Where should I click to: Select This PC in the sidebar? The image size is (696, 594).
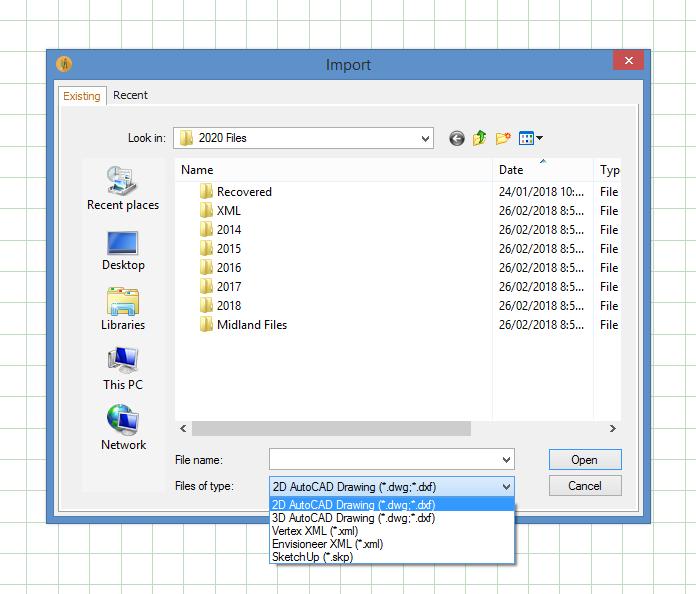[x=123, y=369]
